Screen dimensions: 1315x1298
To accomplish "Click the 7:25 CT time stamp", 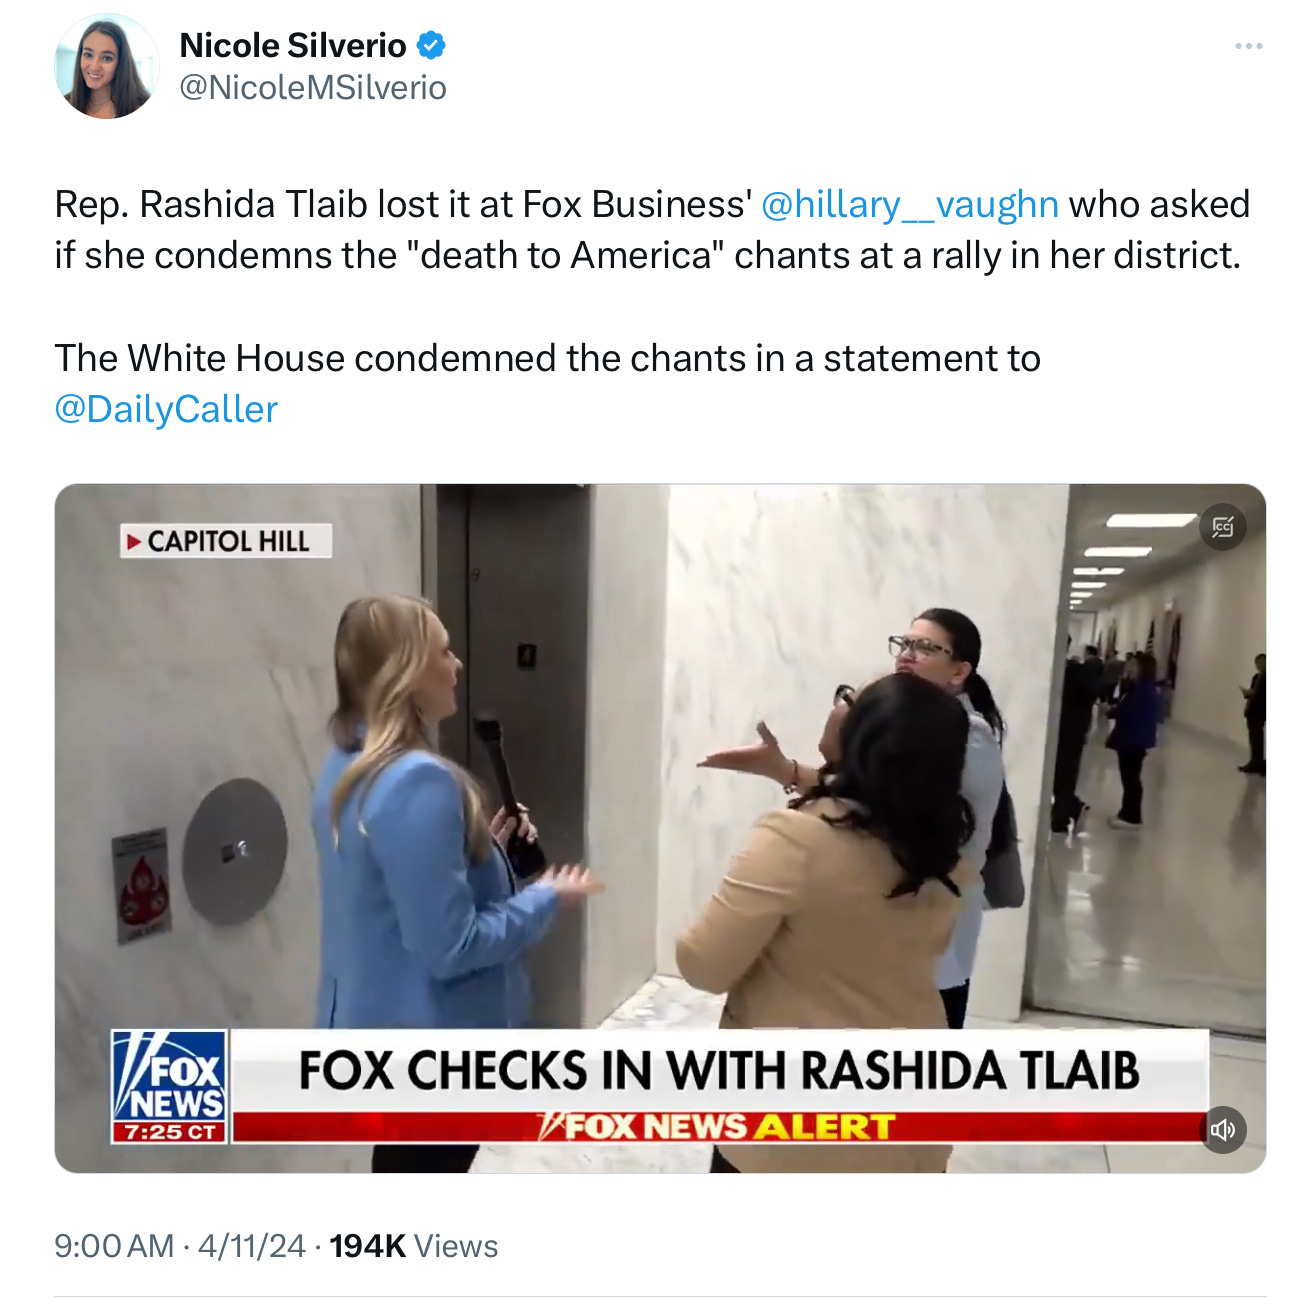I will click(170, 1132).
